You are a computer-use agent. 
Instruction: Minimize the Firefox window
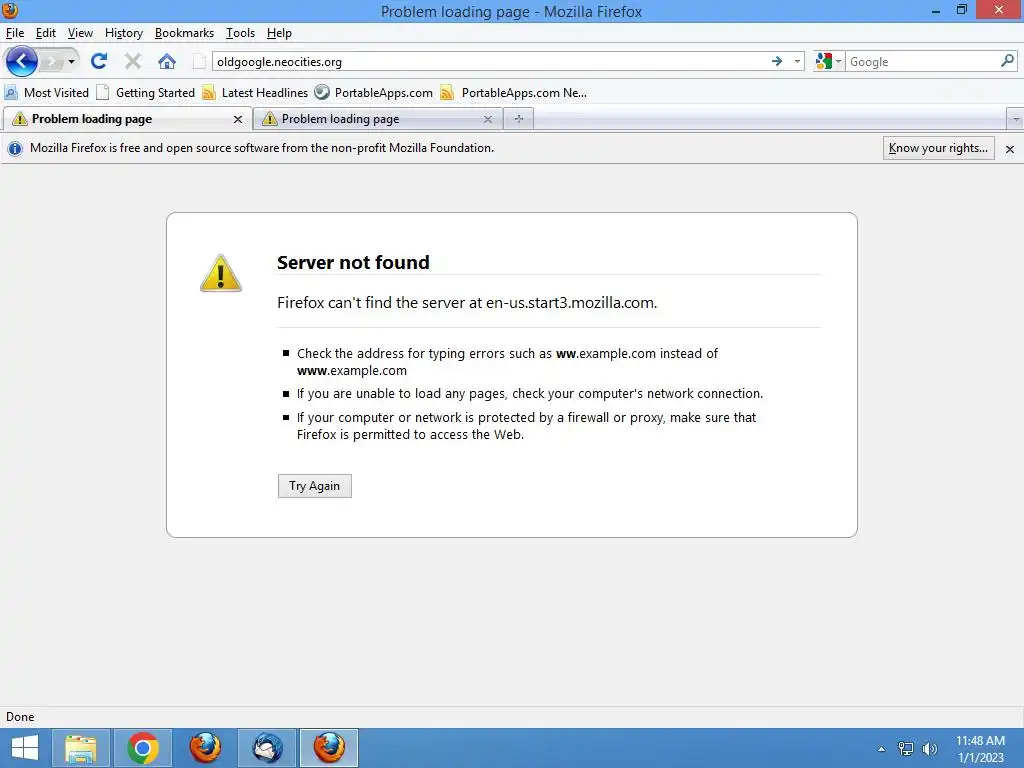click(x=935, y=10)
